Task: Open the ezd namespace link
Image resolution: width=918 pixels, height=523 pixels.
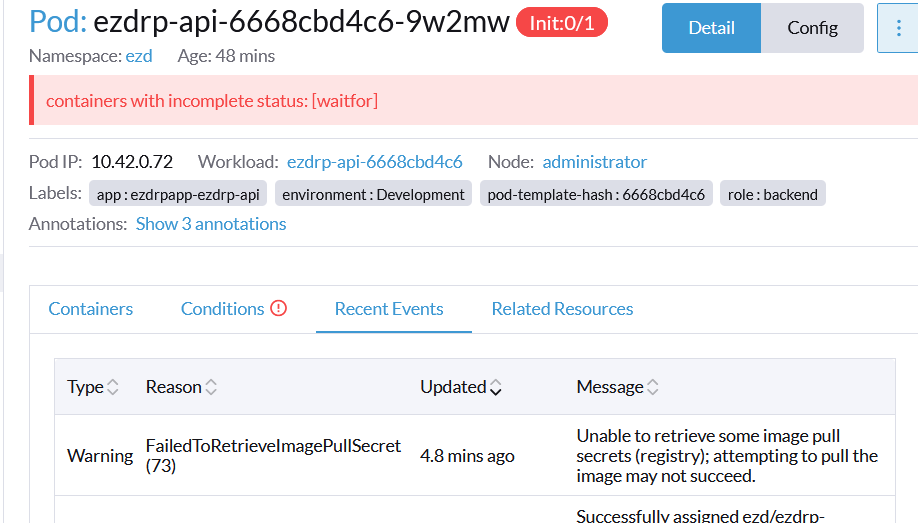Action: tap(139, 56)
